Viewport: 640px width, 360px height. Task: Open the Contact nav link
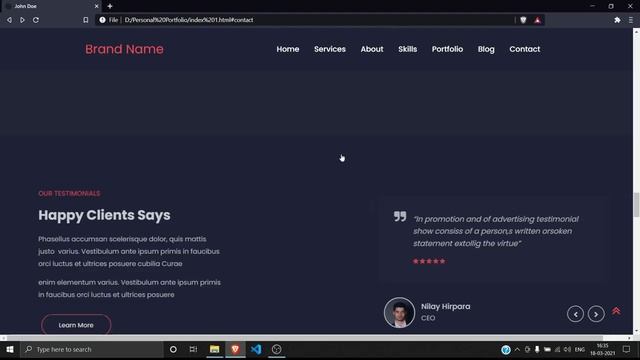[524, 49]
